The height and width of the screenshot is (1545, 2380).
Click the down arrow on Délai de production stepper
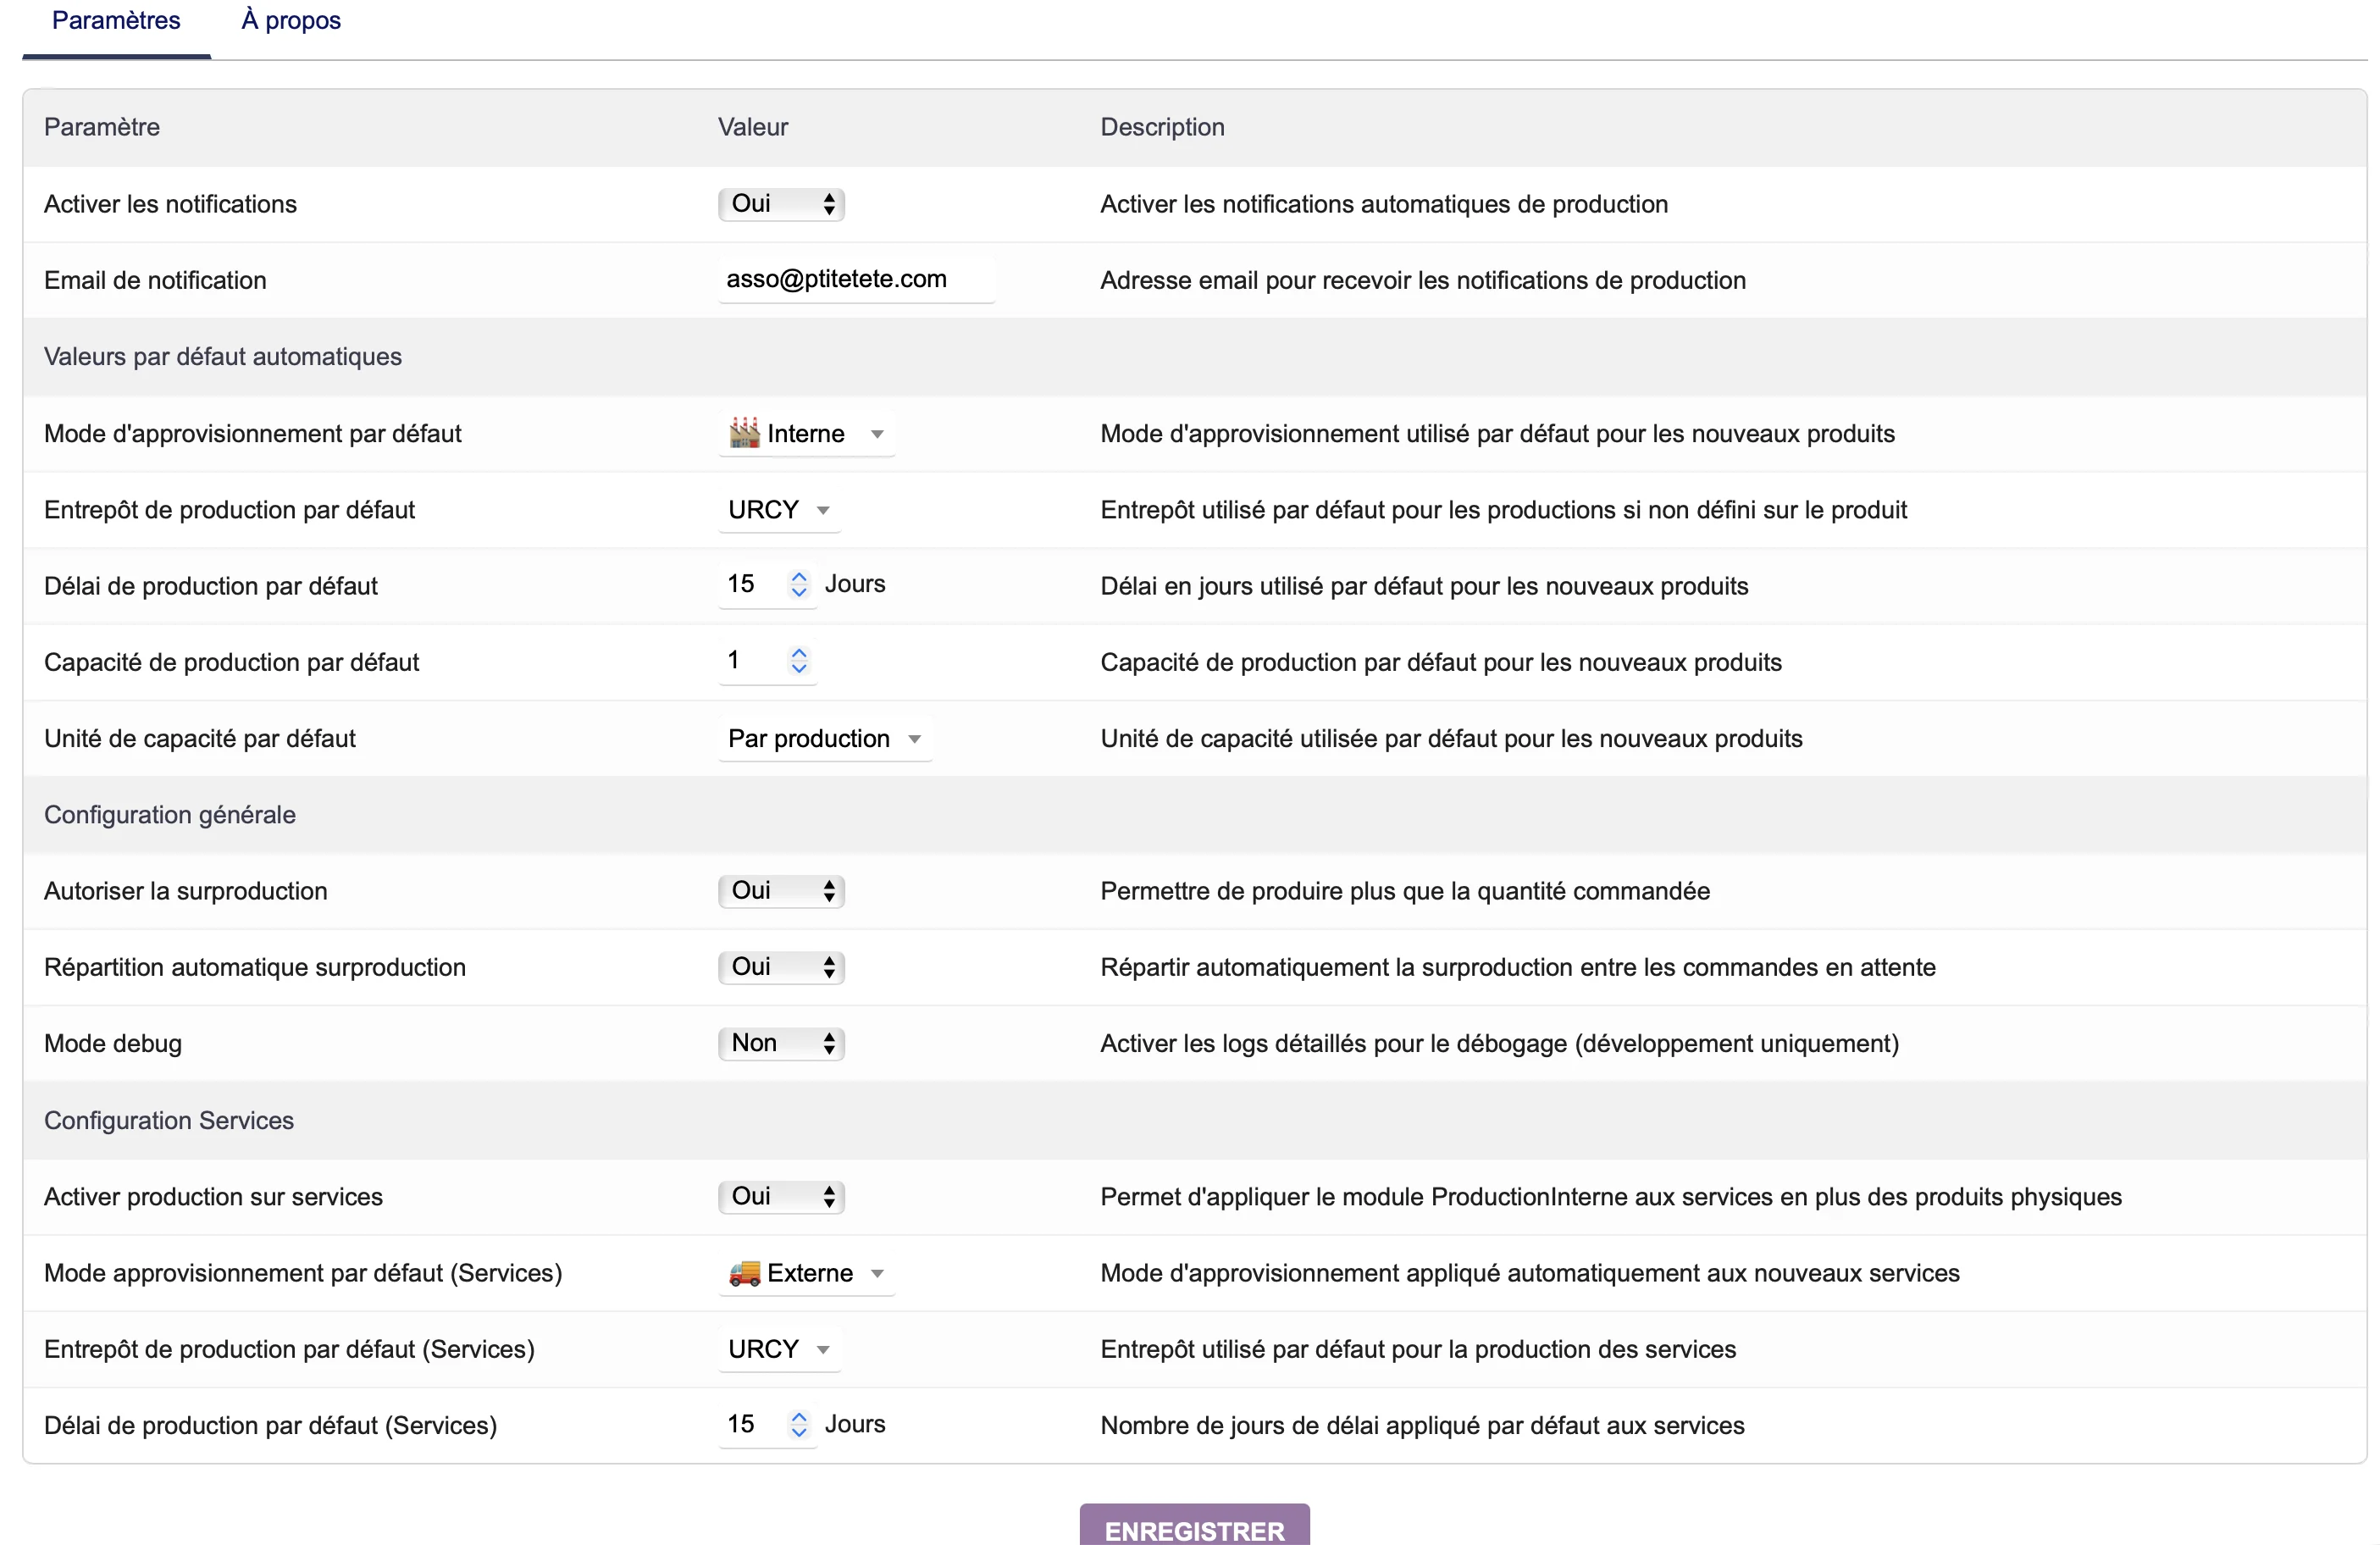click(799, 592)
